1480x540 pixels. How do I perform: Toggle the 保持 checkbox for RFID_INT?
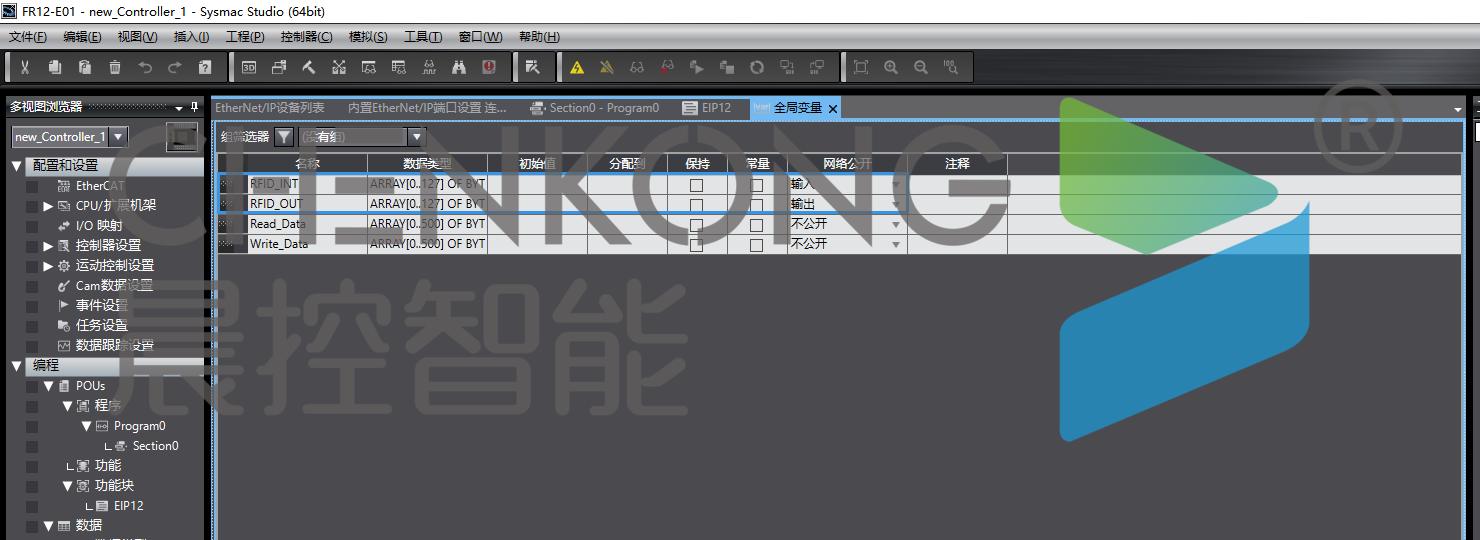696,185
